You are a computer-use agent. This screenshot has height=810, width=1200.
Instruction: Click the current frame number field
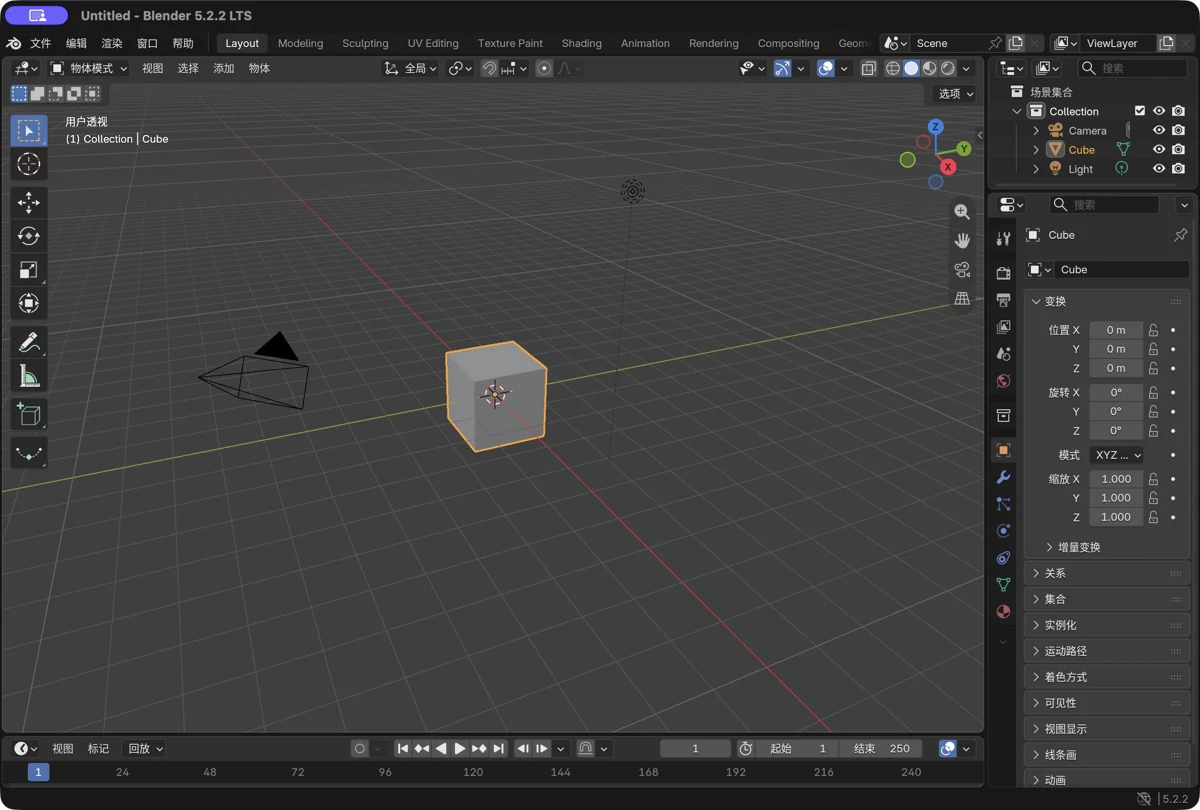[x=695, y=748]
